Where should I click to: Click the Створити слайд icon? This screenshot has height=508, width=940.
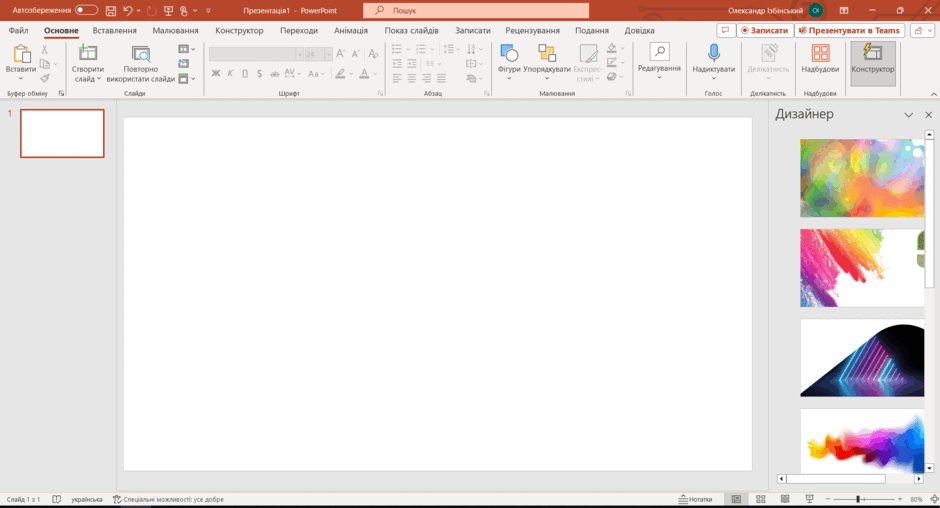(x=88, y=53)
